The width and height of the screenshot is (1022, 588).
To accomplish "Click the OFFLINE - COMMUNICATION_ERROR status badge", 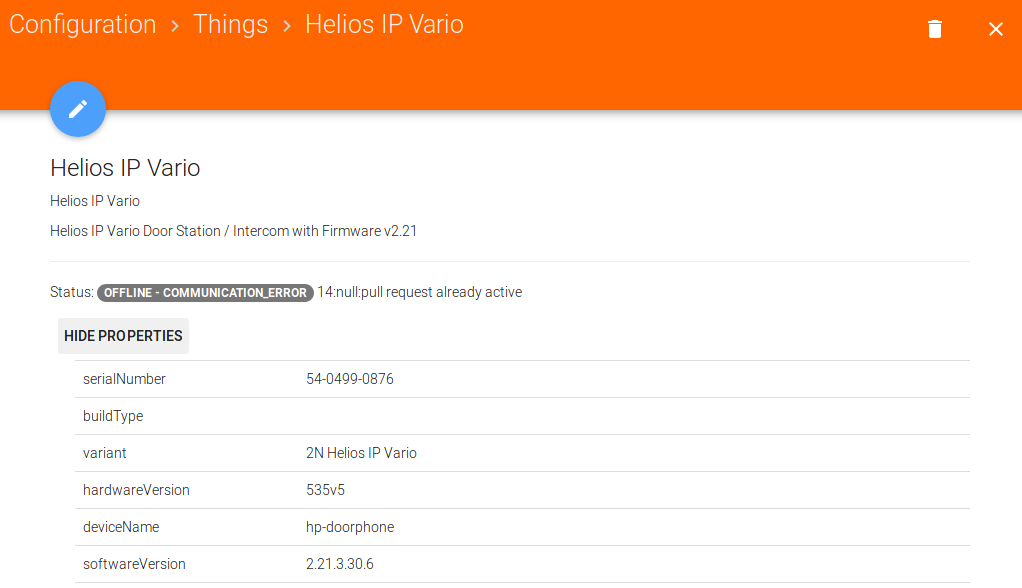I will point(206,293).
